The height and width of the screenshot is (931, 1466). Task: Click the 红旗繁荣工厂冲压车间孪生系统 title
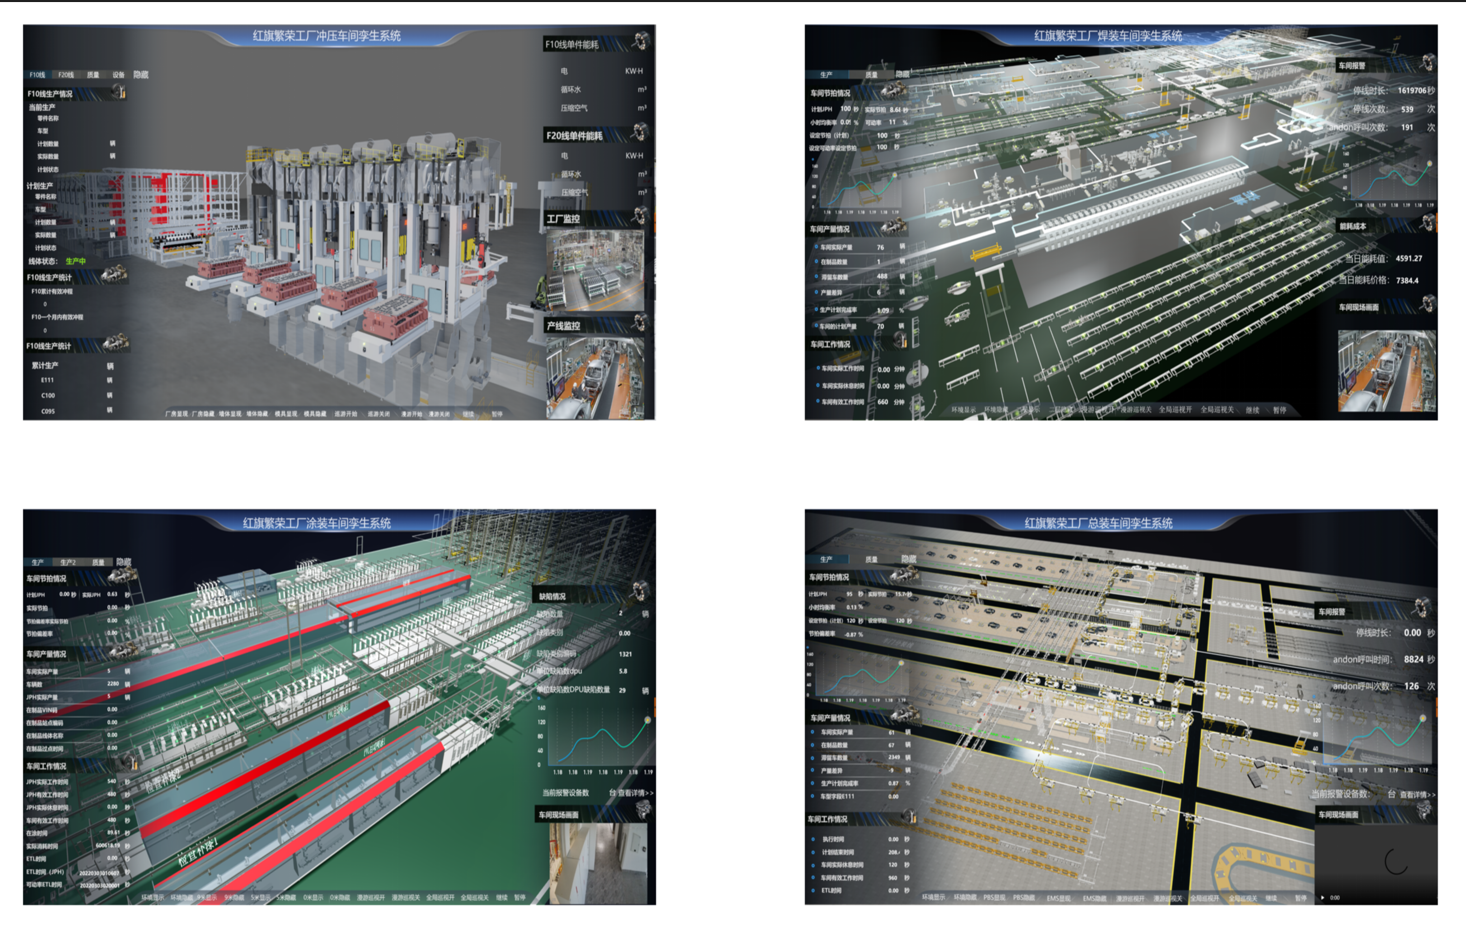326,35
